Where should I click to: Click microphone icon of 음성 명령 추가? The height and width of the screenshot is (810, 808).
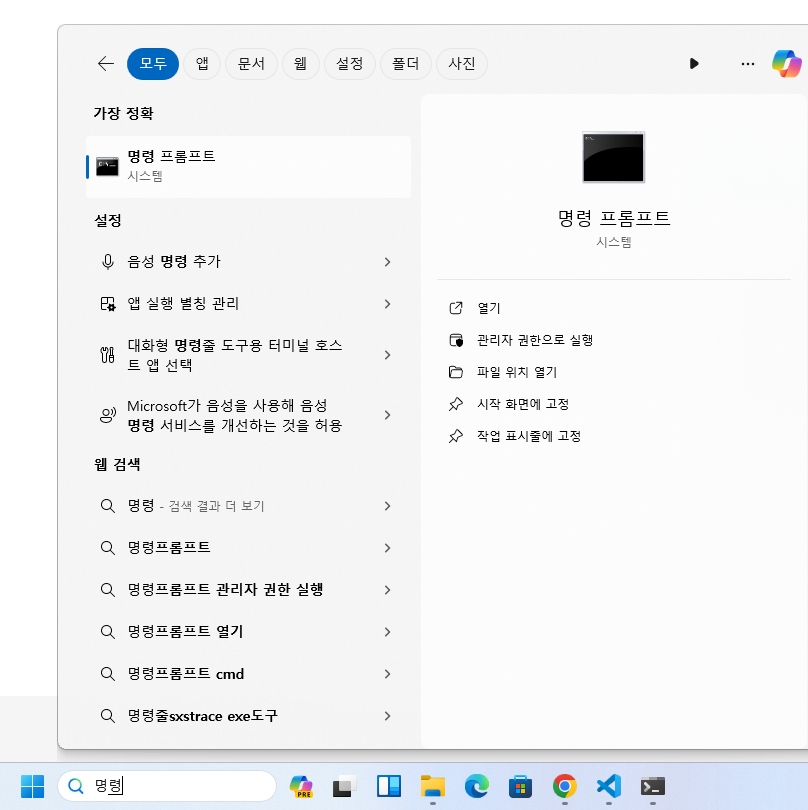[x=107, y=262]
